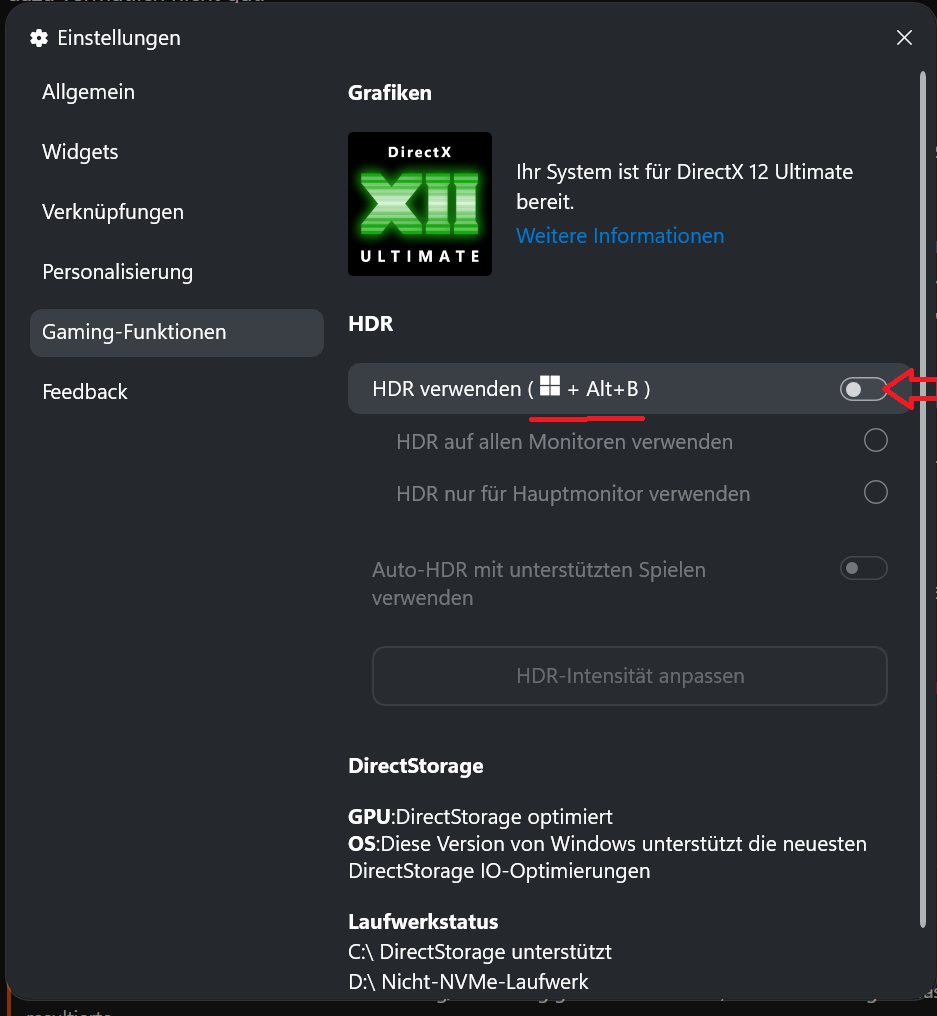
Task: Click the "DirectStorage" section heading
Action: click(x=415, y=765)
